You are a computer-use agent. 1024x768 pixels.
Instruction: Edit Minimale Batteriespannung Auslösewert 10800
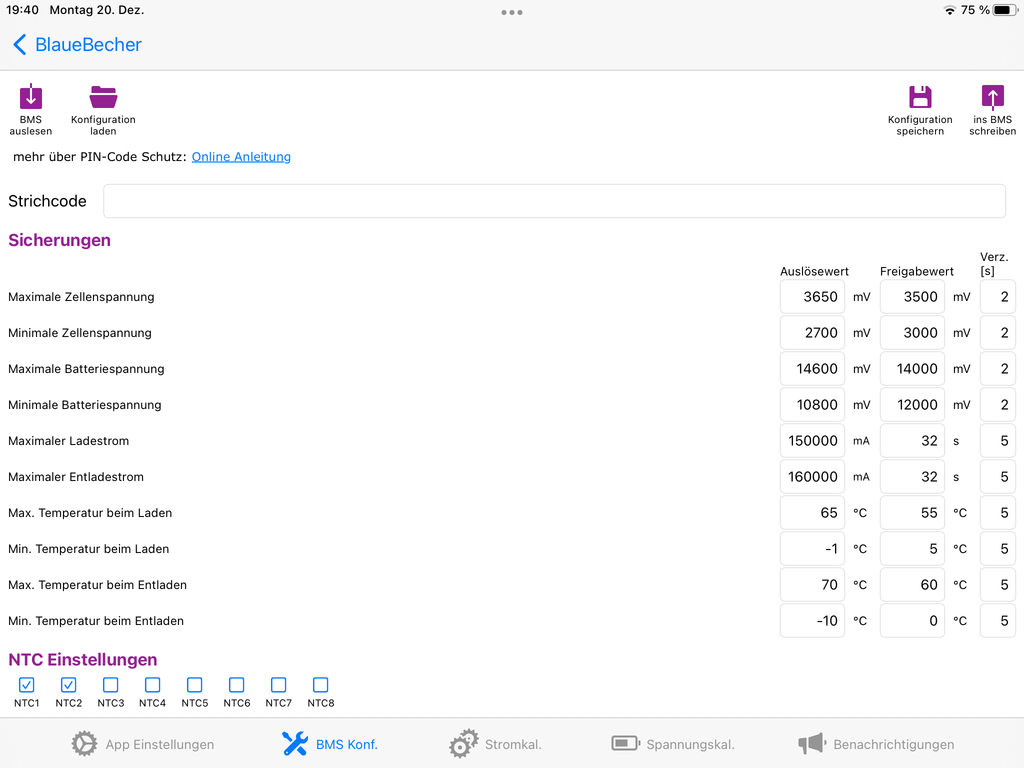(x=812, y=405)
